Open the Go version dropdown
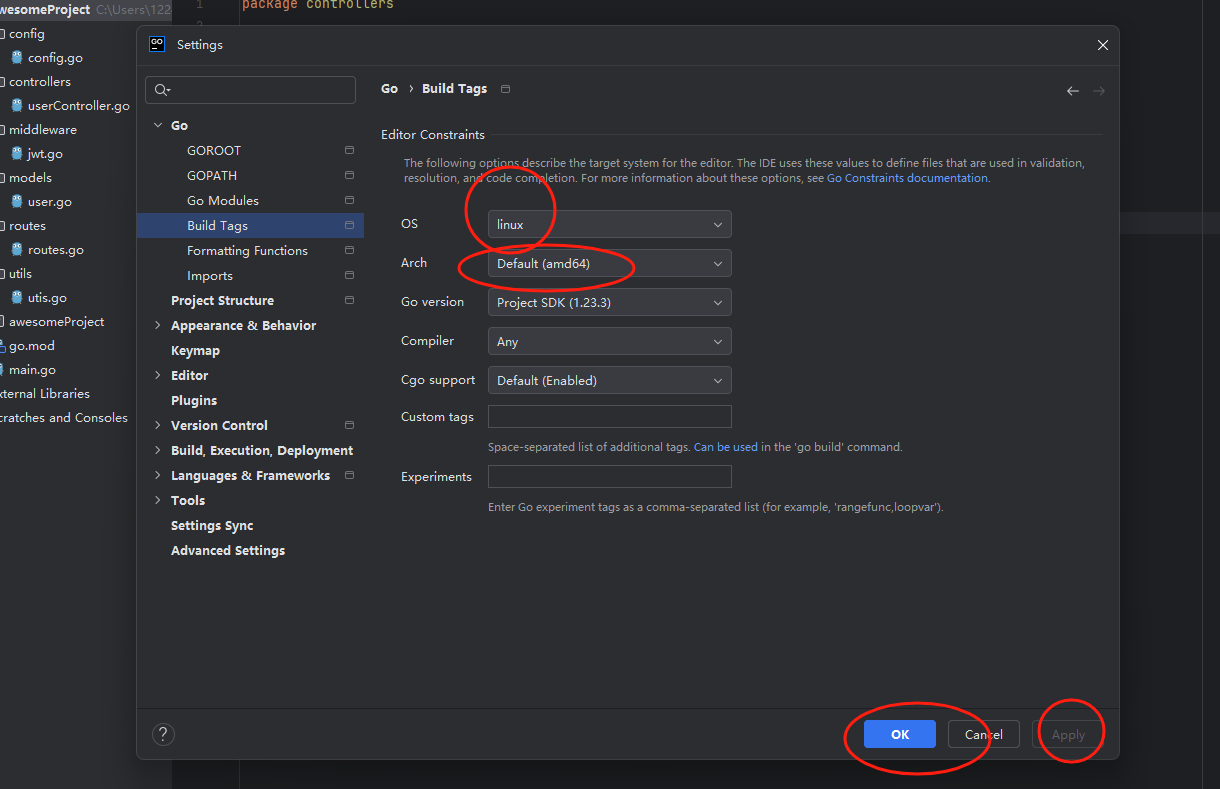The image size is (1220, 789). click(609, 303)
